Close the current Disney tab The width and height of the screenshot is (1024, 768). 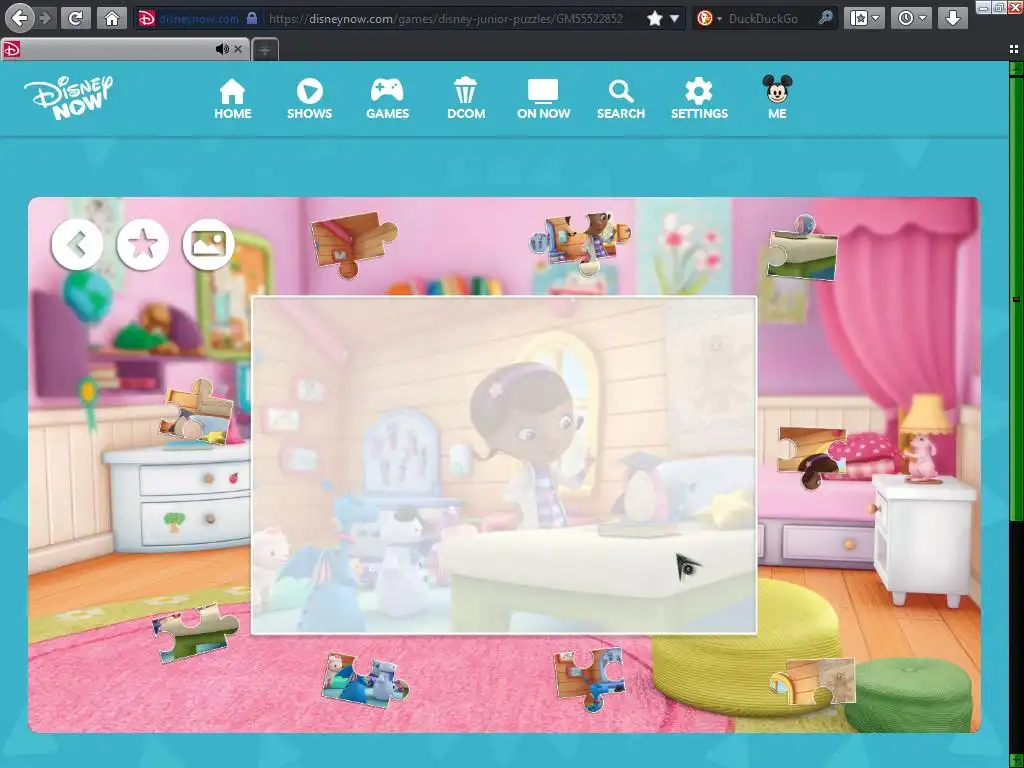[x=238, y=49]
